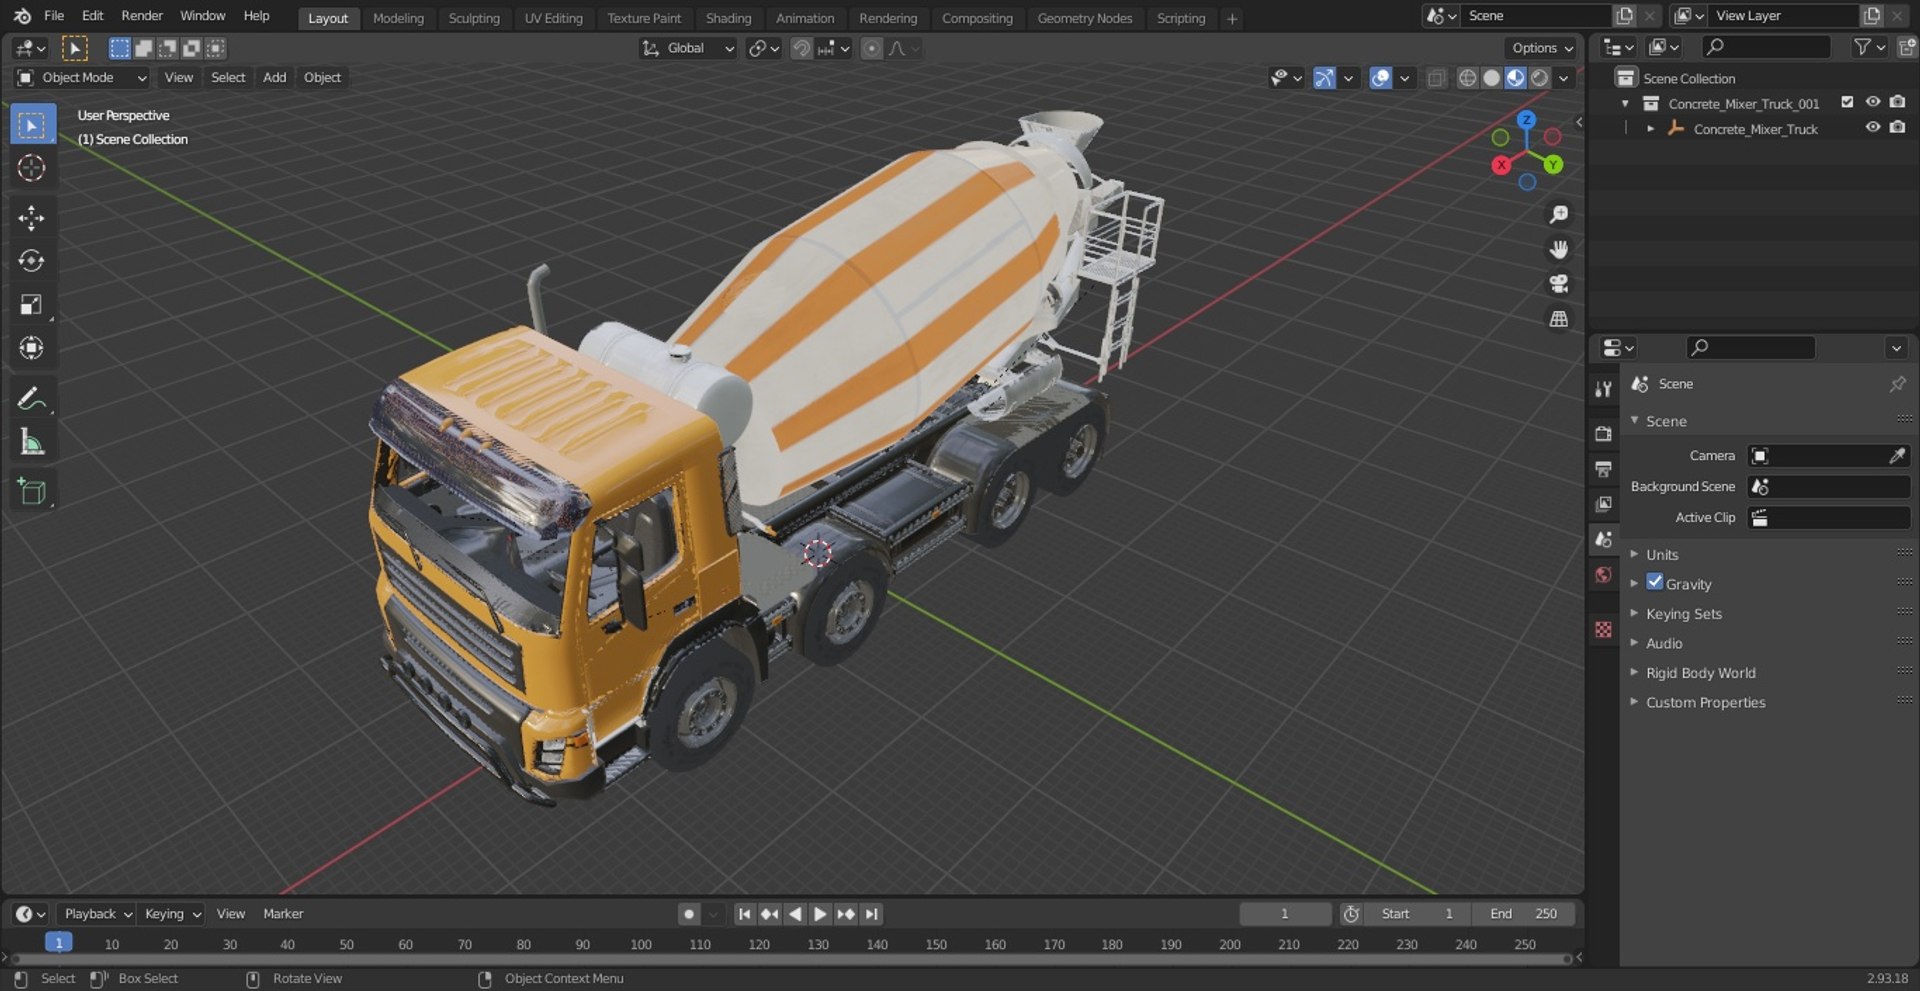Select rendered viewport shading
This screenshot has height=991, width=1920.
(1539, 78)
